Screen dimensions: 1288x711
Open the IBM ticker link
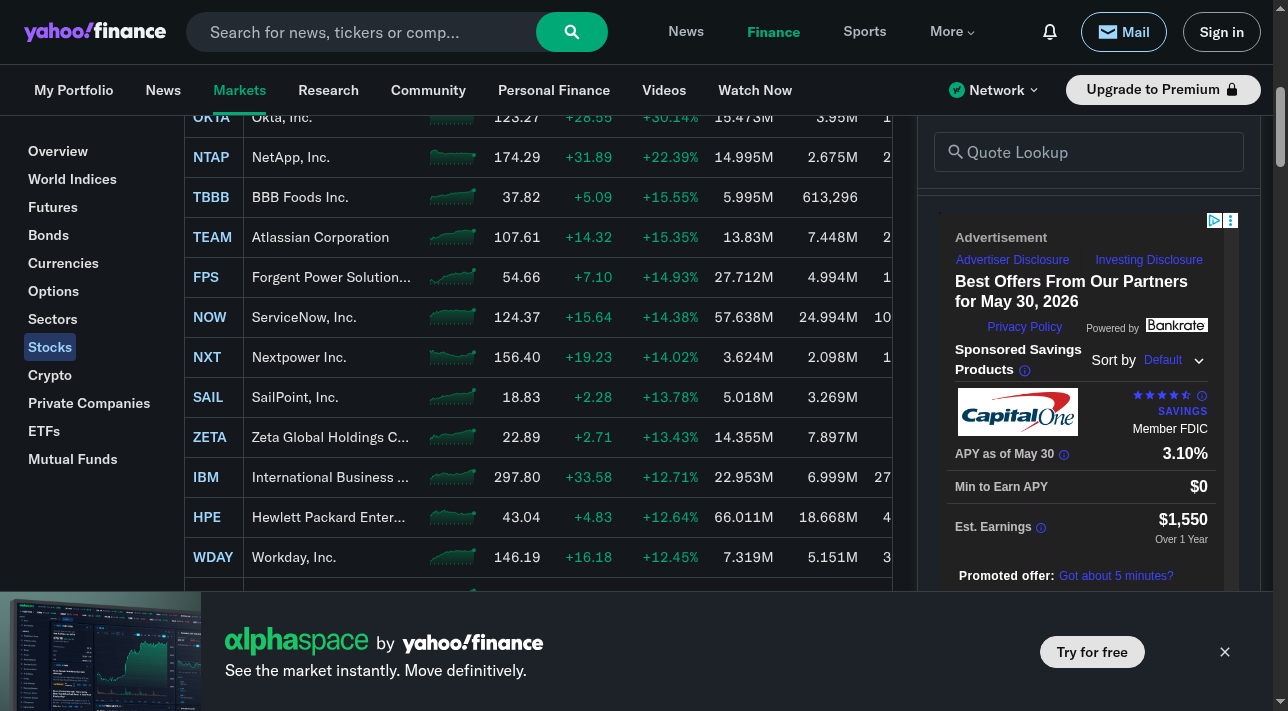pos(206,477)
